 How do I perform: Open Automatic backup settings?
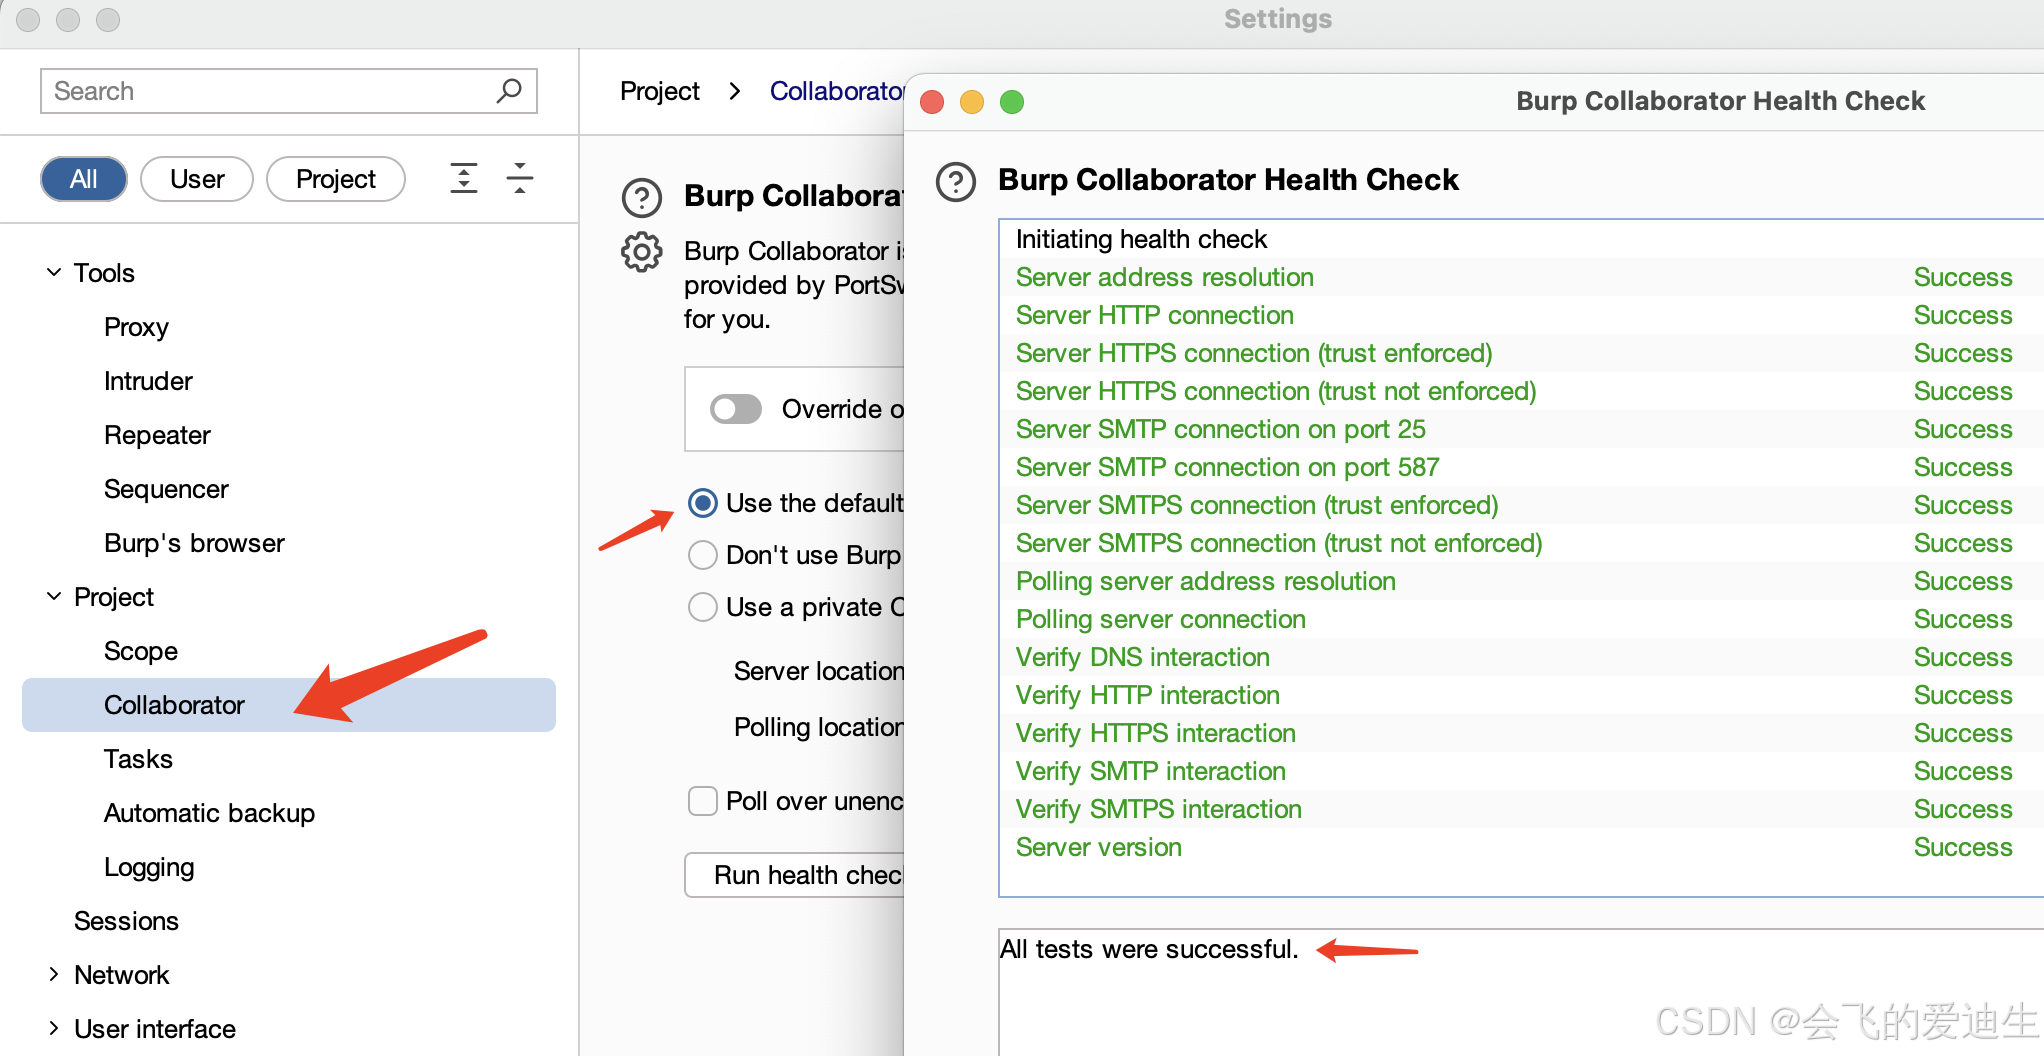pos(209,813)
